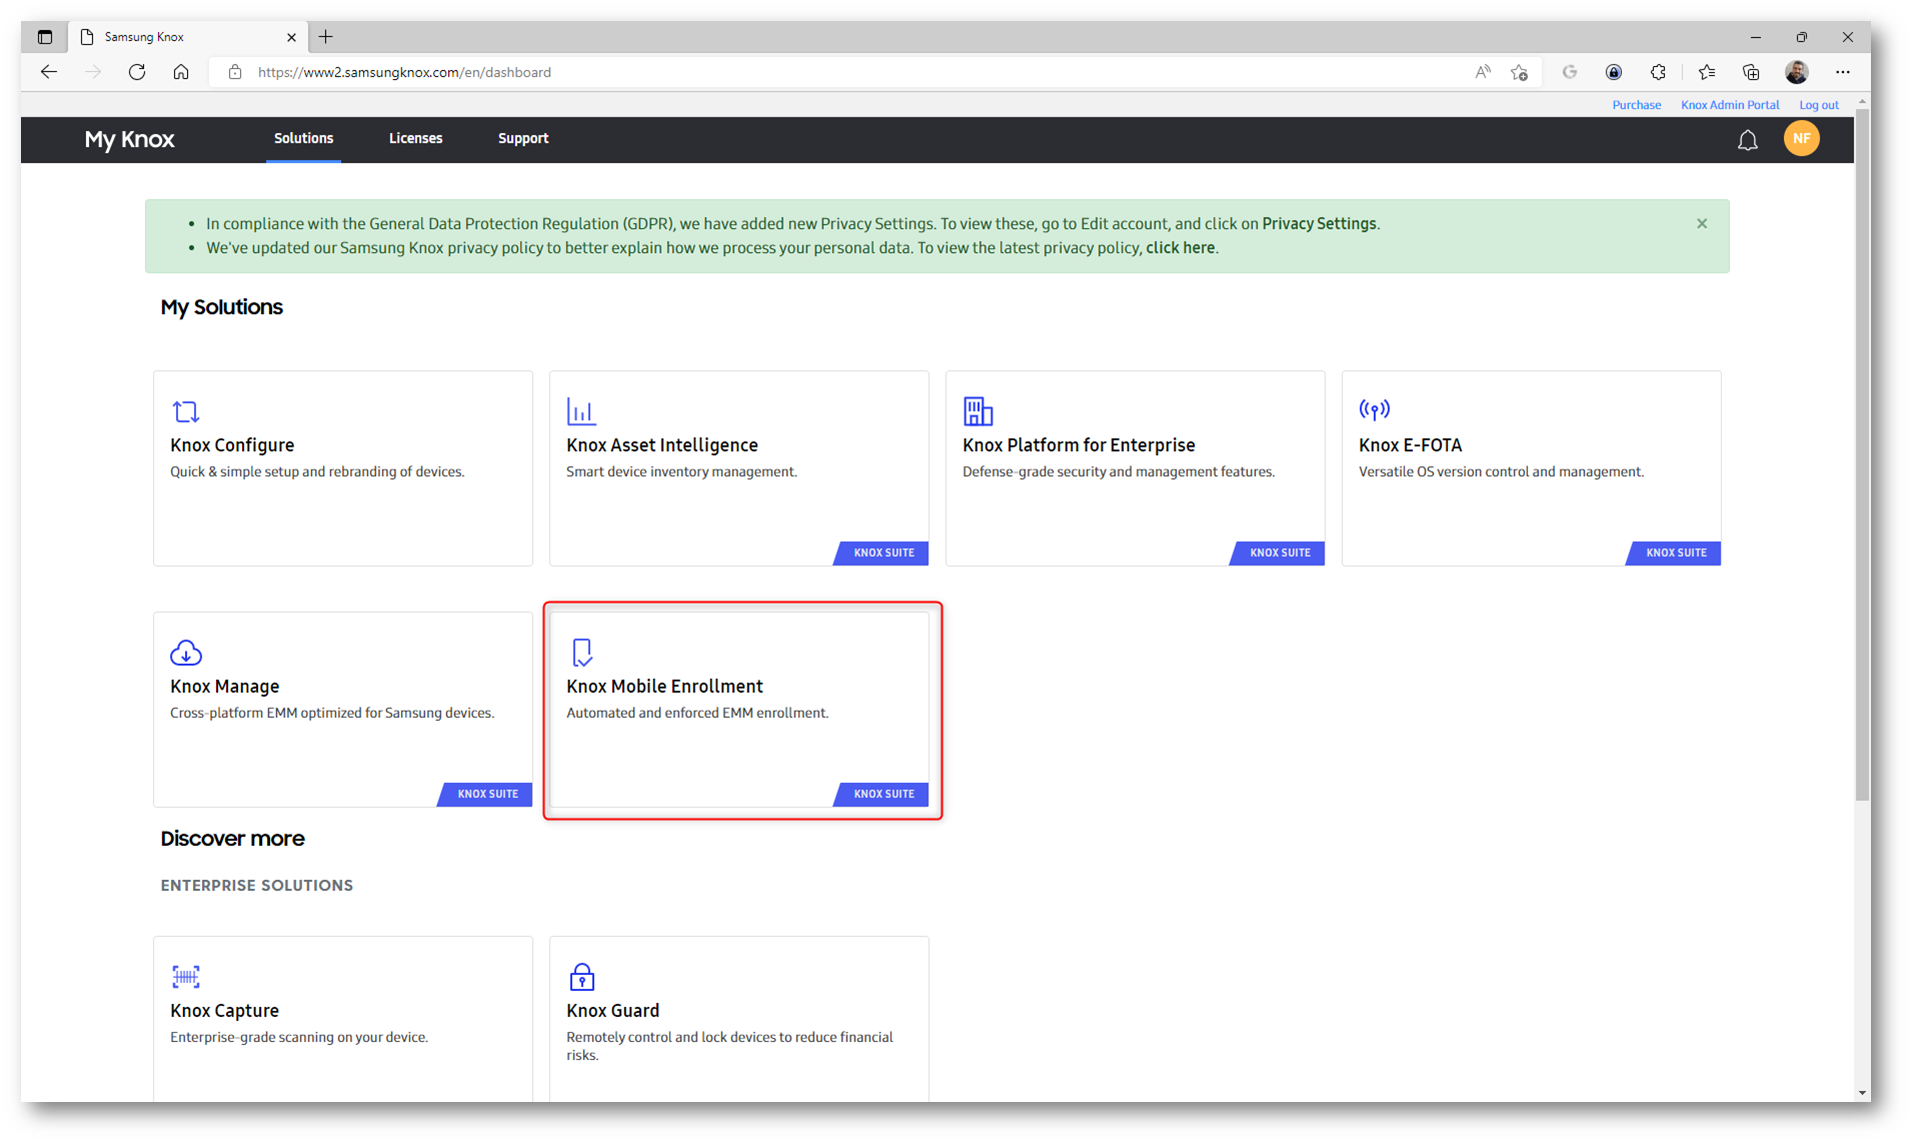Click KNOX SUITE badge on Knox E-FOTA
This screenshot has height=1144, width=1913.
[x=1674, y=553]
